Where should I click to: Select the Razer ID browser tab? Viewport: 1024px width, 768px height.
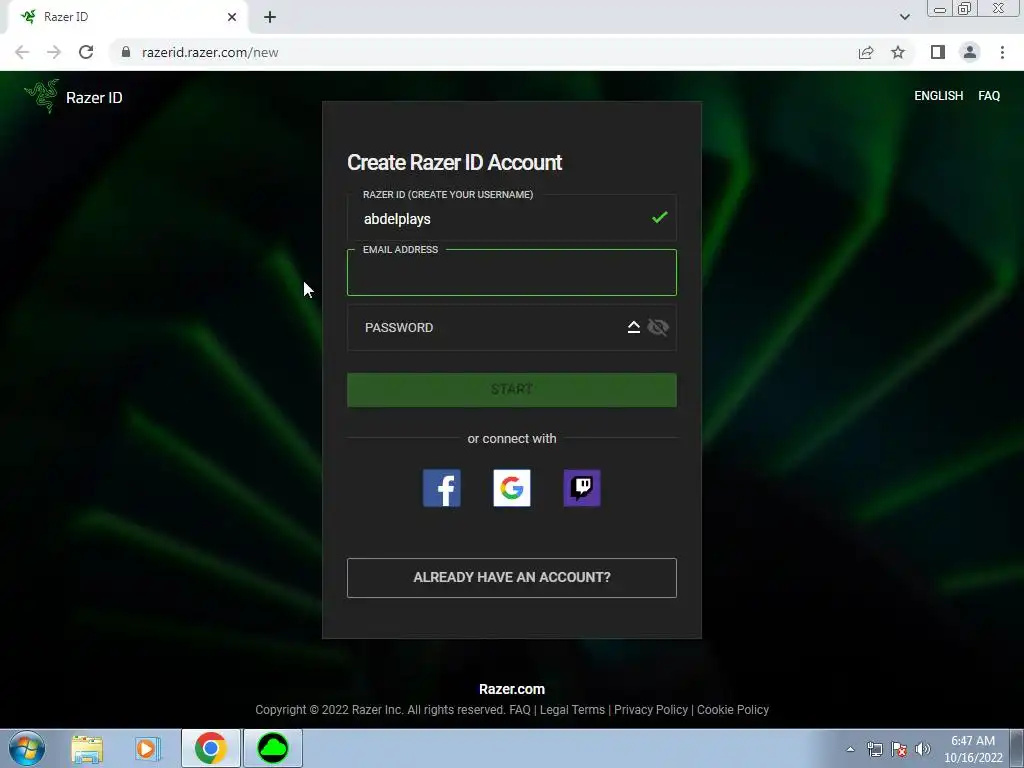(127, 17)
